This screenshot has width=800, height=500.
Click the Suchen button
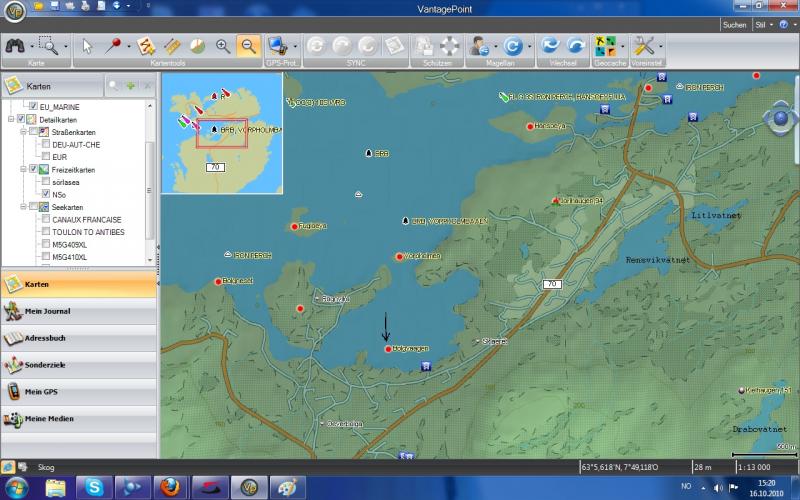tap(734, 25)
